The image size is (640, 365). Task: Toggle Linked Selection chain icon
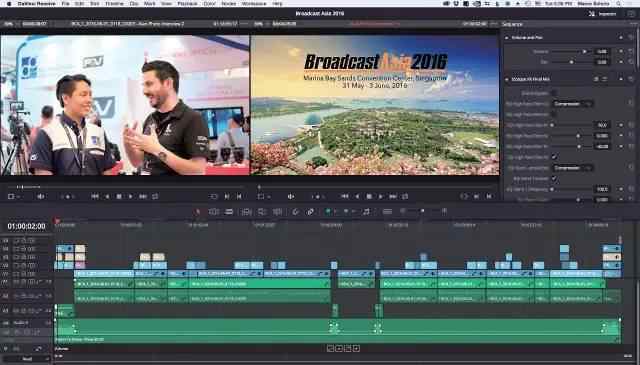pos(310,211)
